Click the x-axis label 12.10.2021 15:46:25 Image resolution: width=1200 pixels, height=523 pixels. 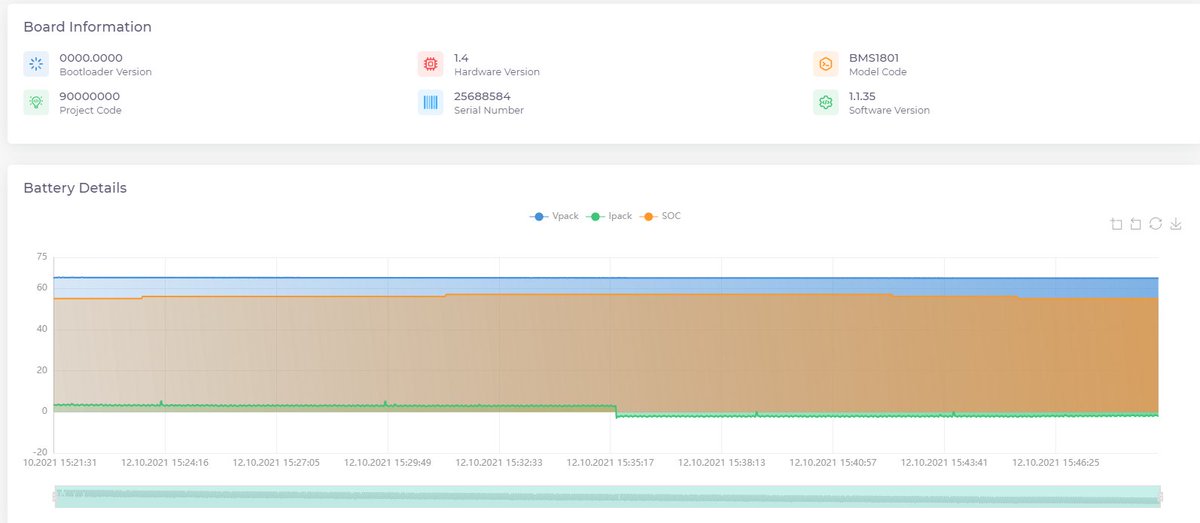(1056, 463)
